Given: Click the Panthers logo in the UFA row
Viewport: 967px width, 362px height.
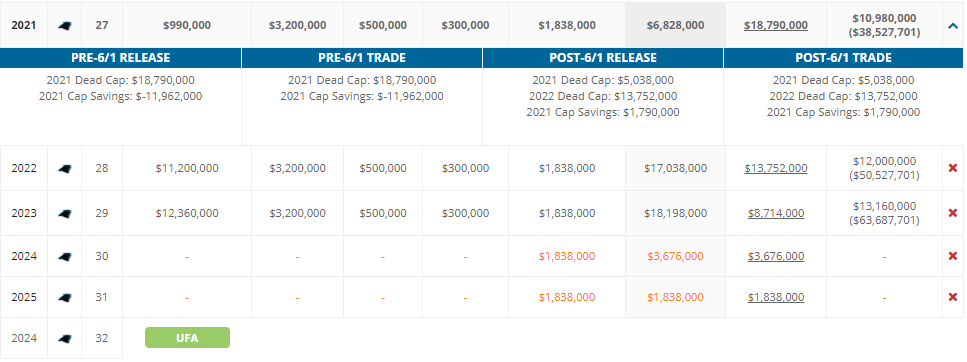Looking at the screenshot, I should click(64, 339).
